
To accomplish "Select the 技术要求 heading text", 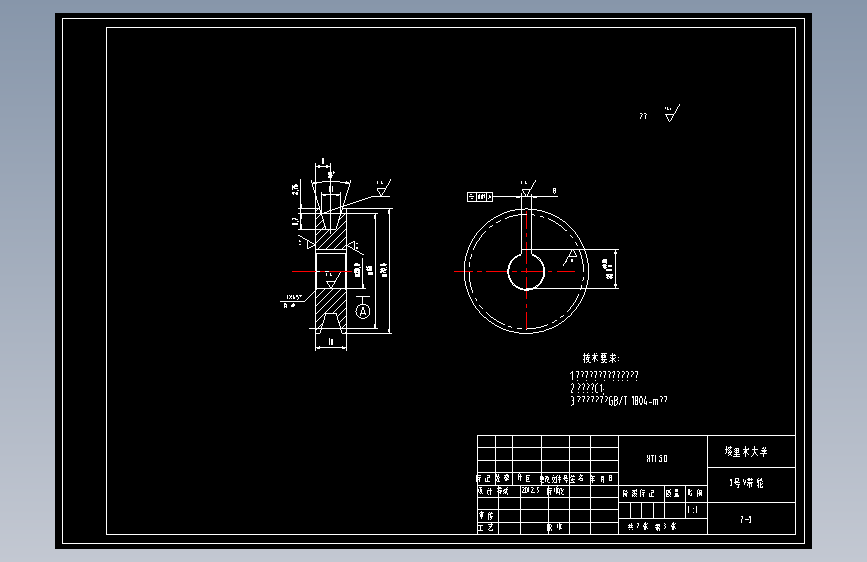I will (x=601, y=358).
